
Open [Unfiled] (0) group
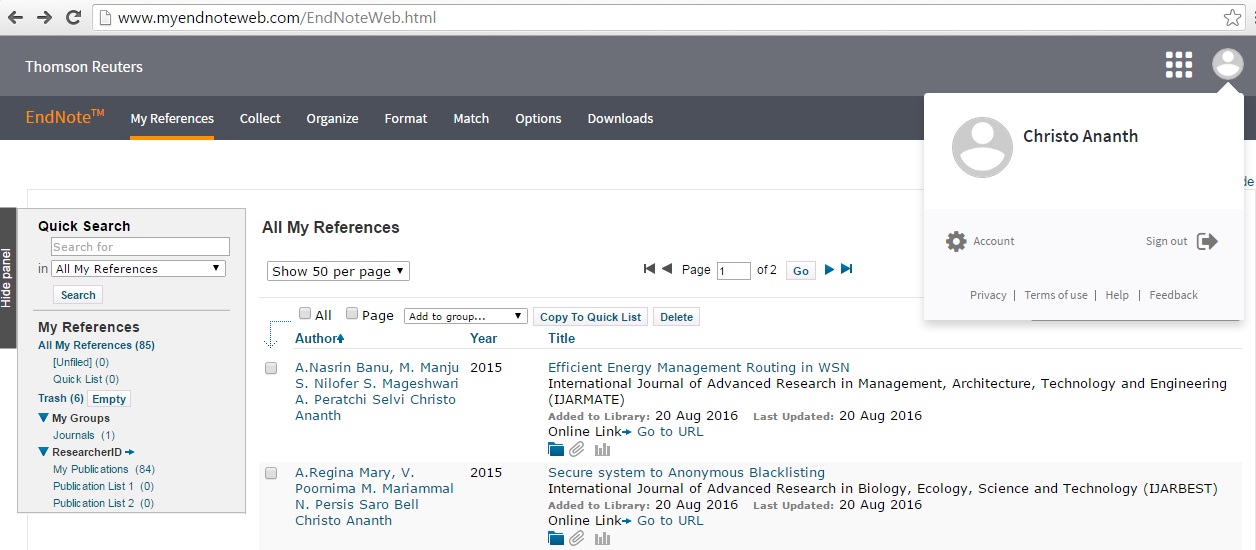pos(81,362)
